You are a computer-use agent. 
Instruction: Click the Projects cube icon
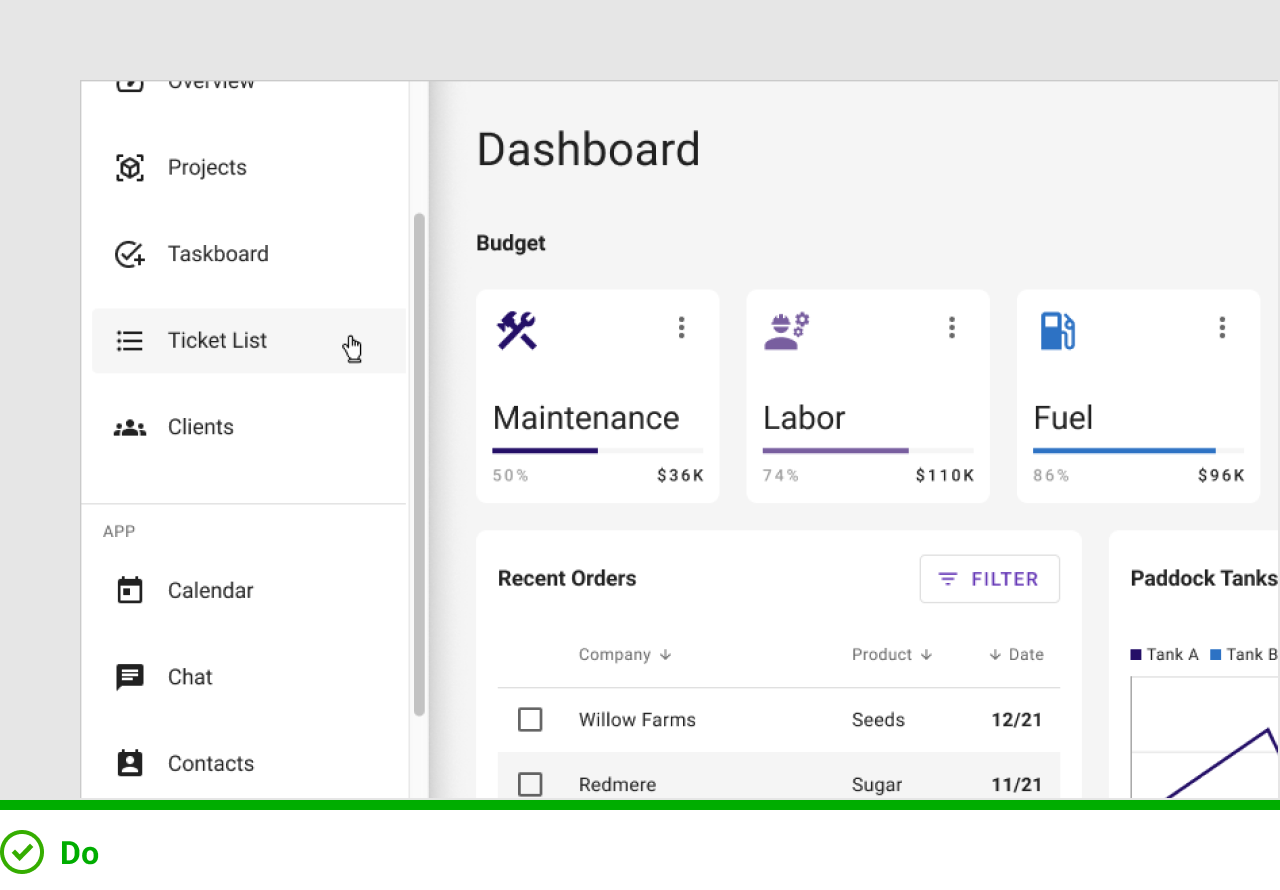pyautogui.click(x=130, y=168)
